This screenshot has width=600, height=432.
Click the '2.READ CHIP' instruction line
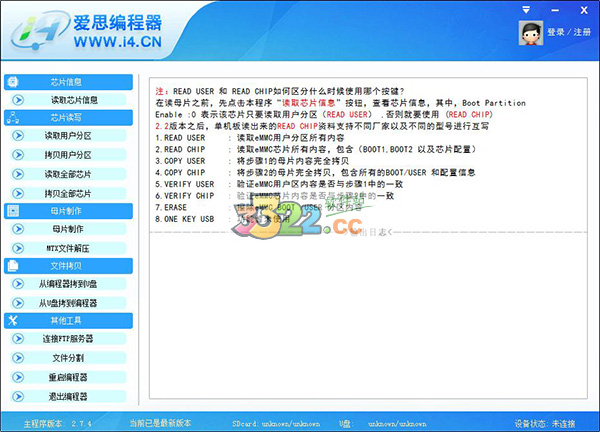tap(316, 149)
